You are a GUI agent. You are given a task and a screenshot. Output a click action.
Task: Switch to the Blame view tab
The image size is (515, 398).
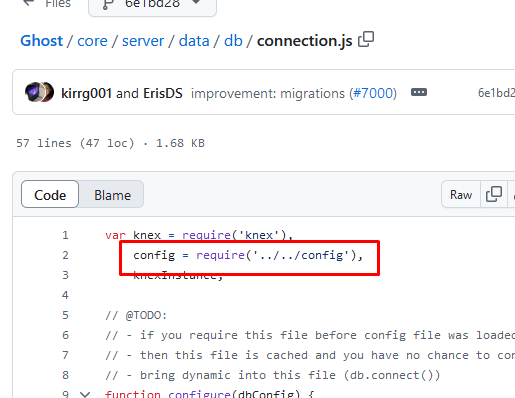(112, 195)
